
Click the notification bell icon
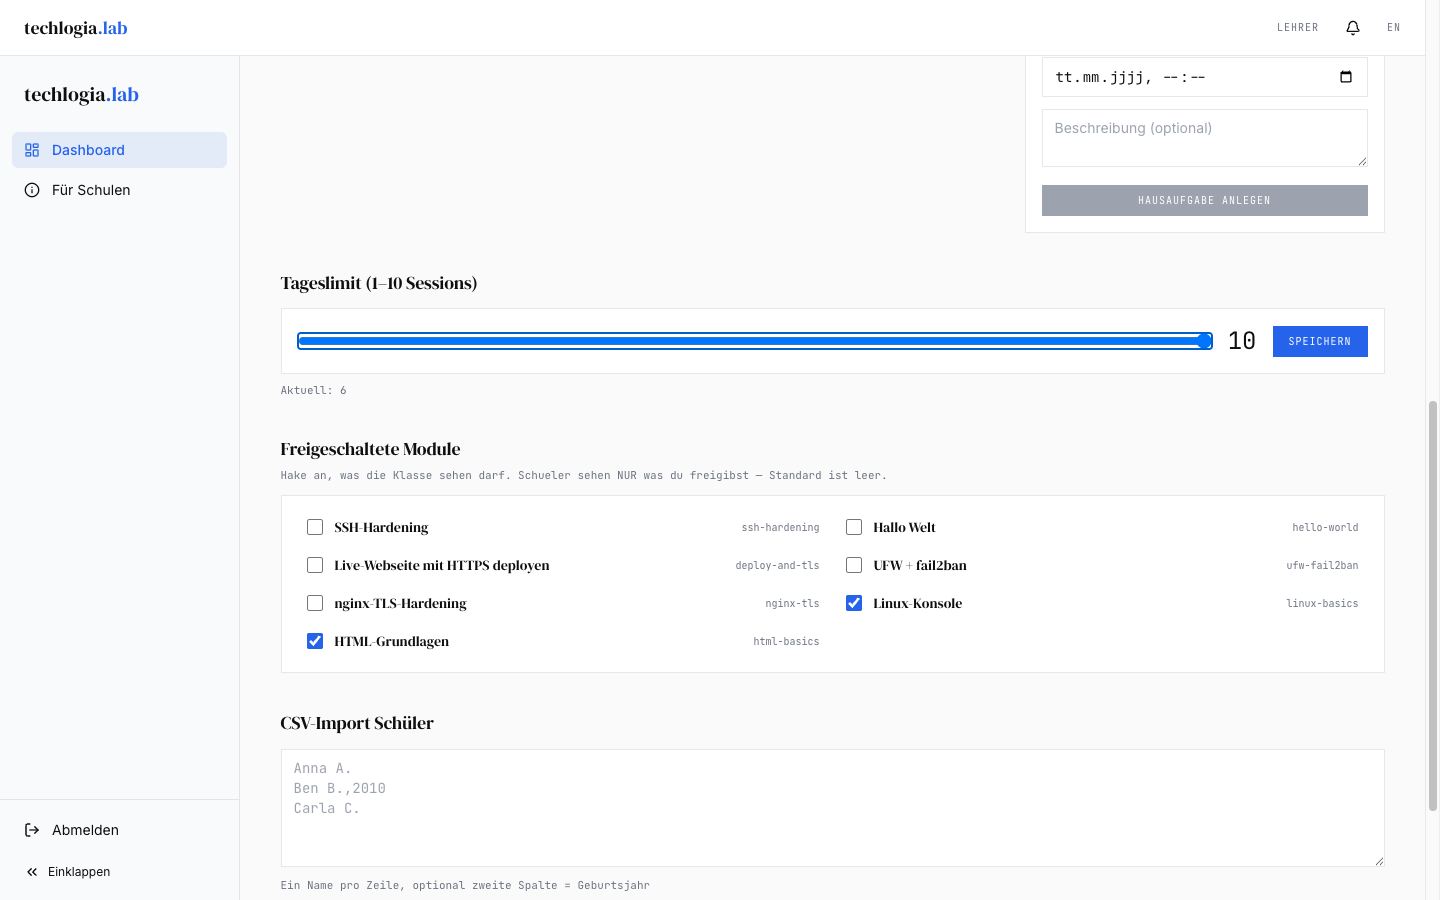coord(1353,28)
